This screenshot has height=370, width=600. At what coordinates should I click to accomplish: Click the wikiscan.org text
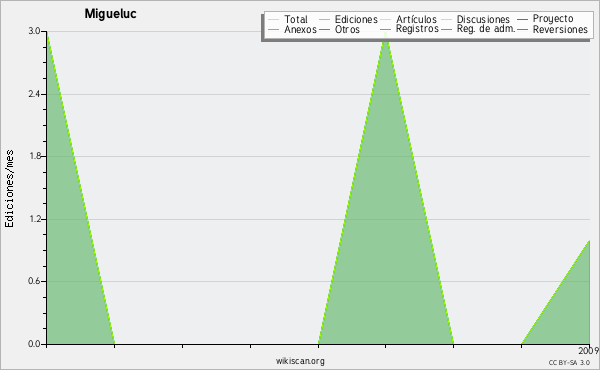[x=300, y=361]
